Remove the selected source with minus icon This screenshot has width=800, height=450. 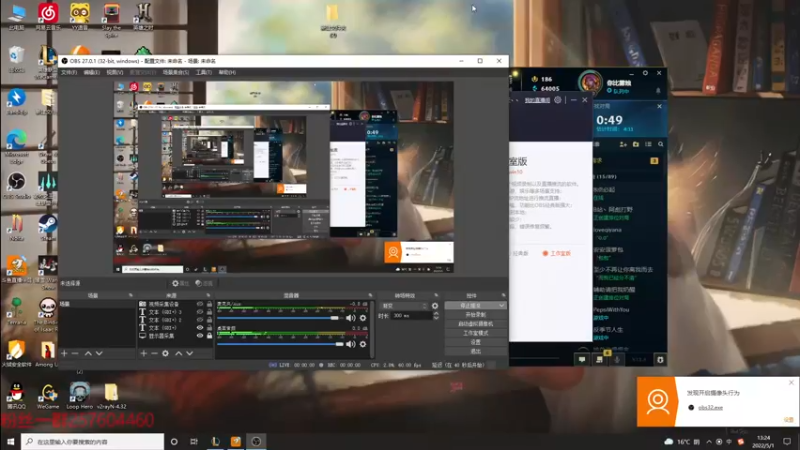(x=154, y=353)
